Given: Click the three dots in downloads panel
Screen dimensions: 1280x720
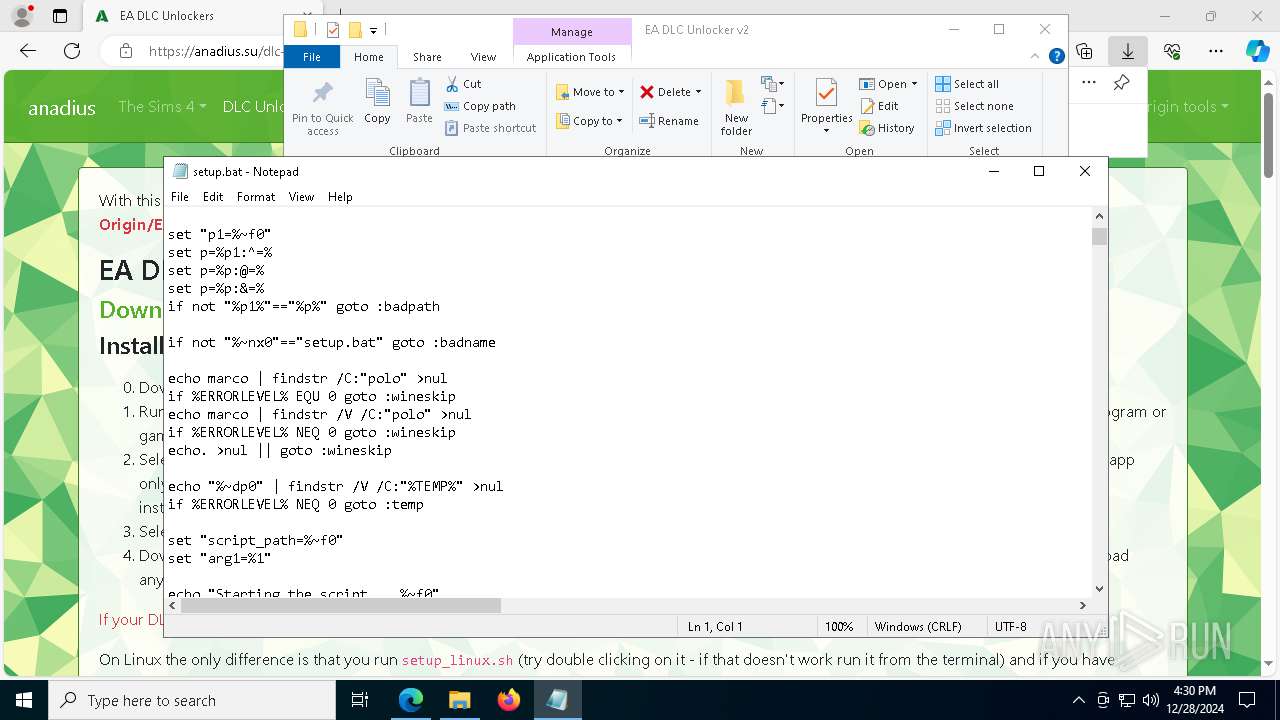Looking at the screenshot, I should point(1089,83).
